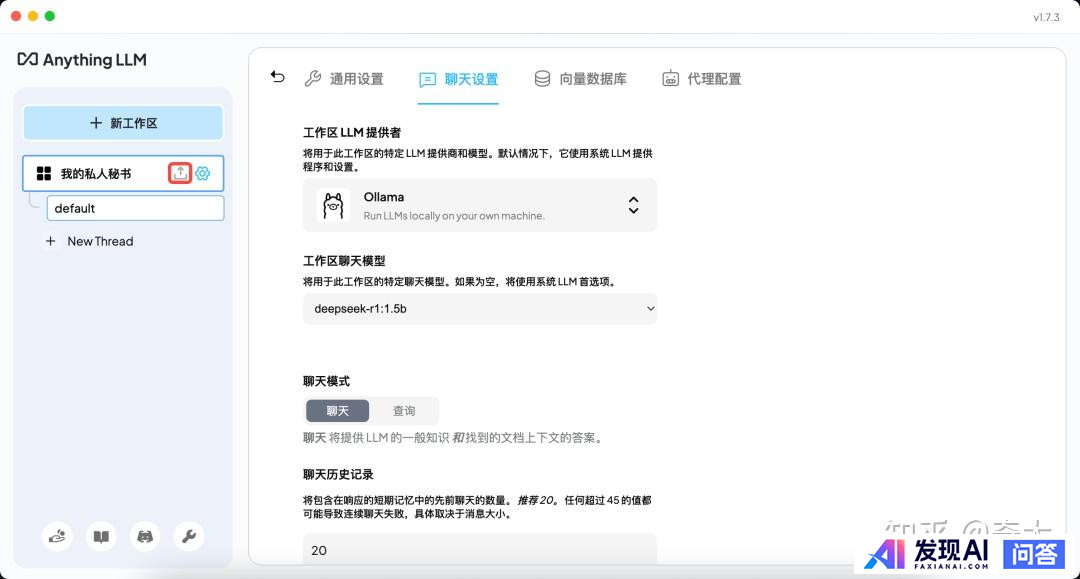Click the AnythingLLM logo
Screen dimensions: 1080x579
(x=82, y=60)
